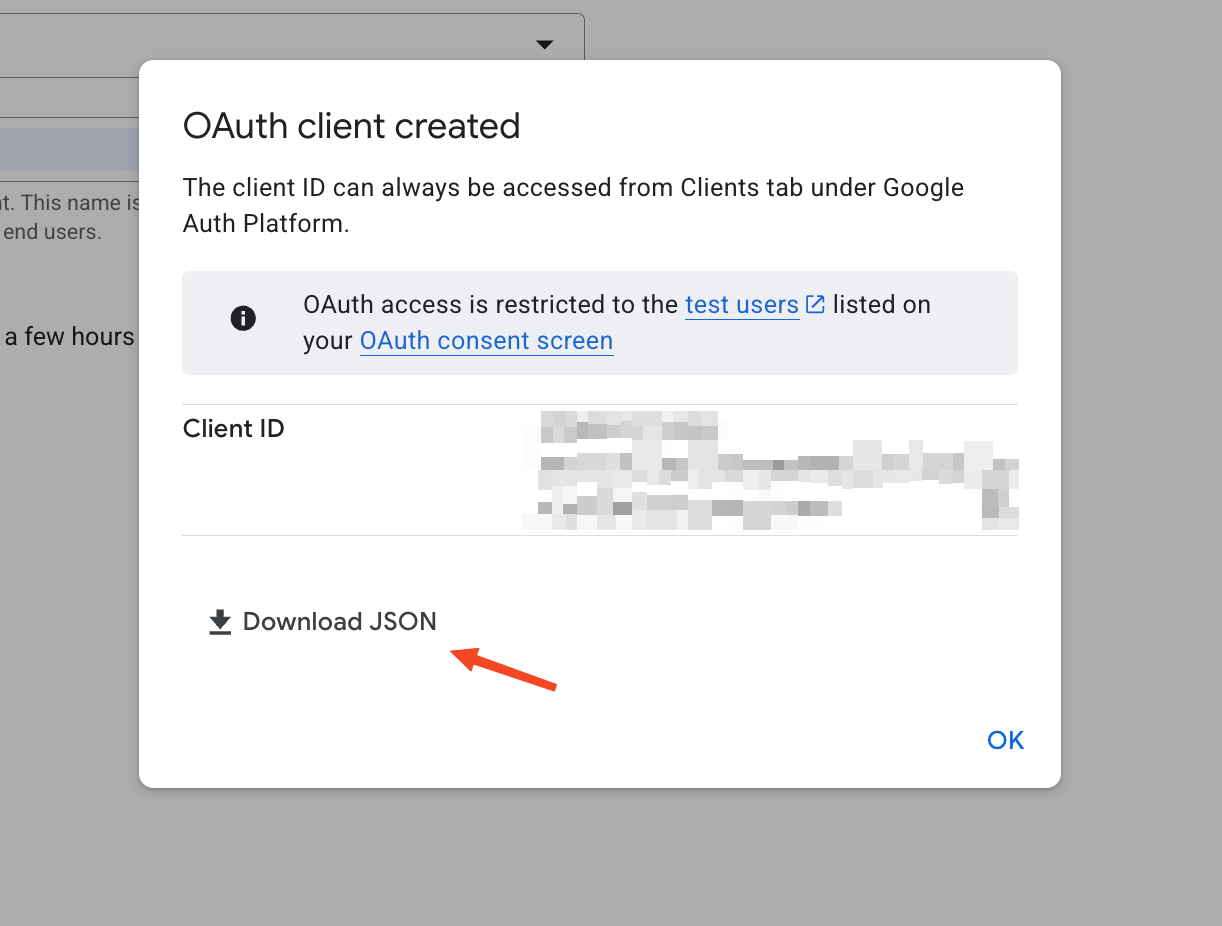Open the test users link
This screenshot has width=1222, height=926.
(742, 305)
